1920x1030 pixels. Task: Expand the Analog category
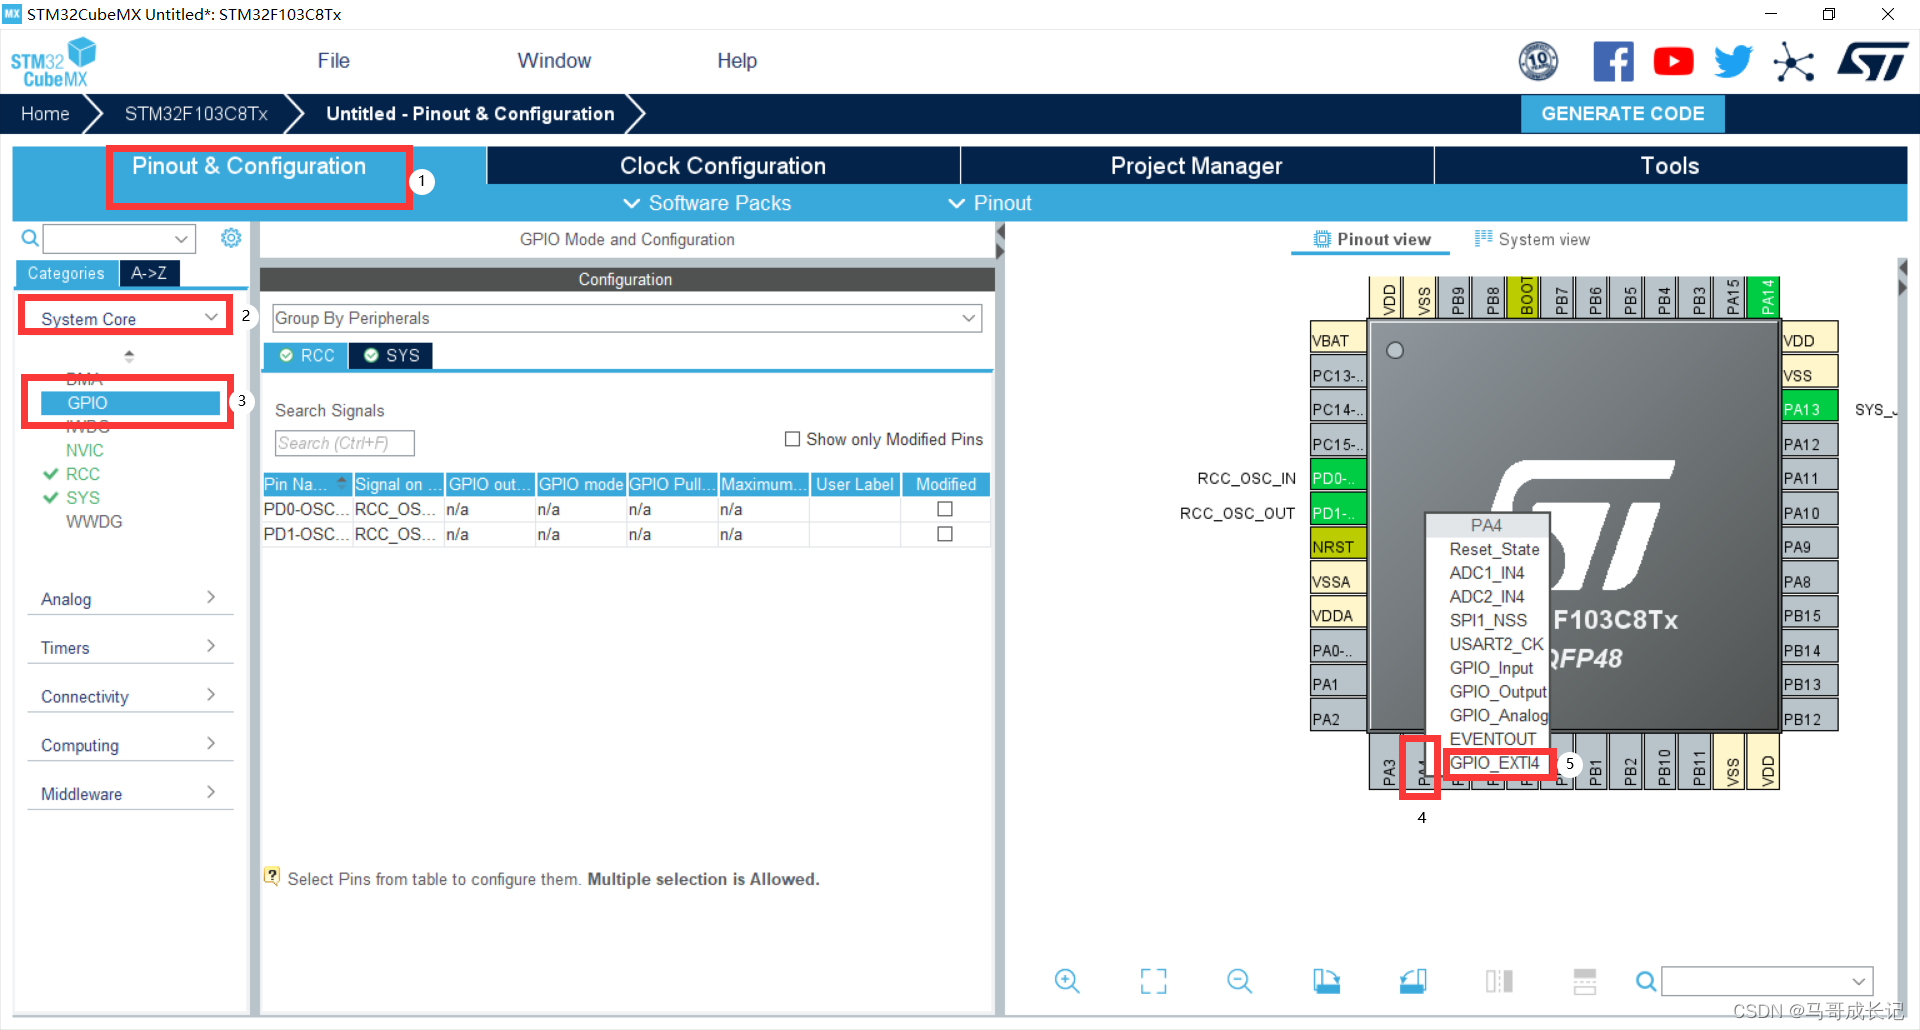coord(128,598)
